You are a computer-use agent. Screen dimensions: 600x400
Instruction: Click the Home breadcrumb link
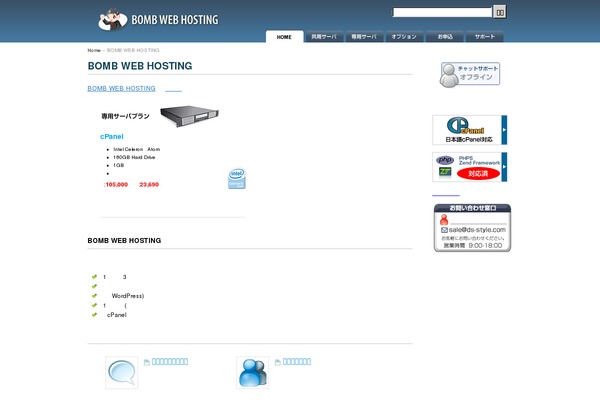pos(94,50)
